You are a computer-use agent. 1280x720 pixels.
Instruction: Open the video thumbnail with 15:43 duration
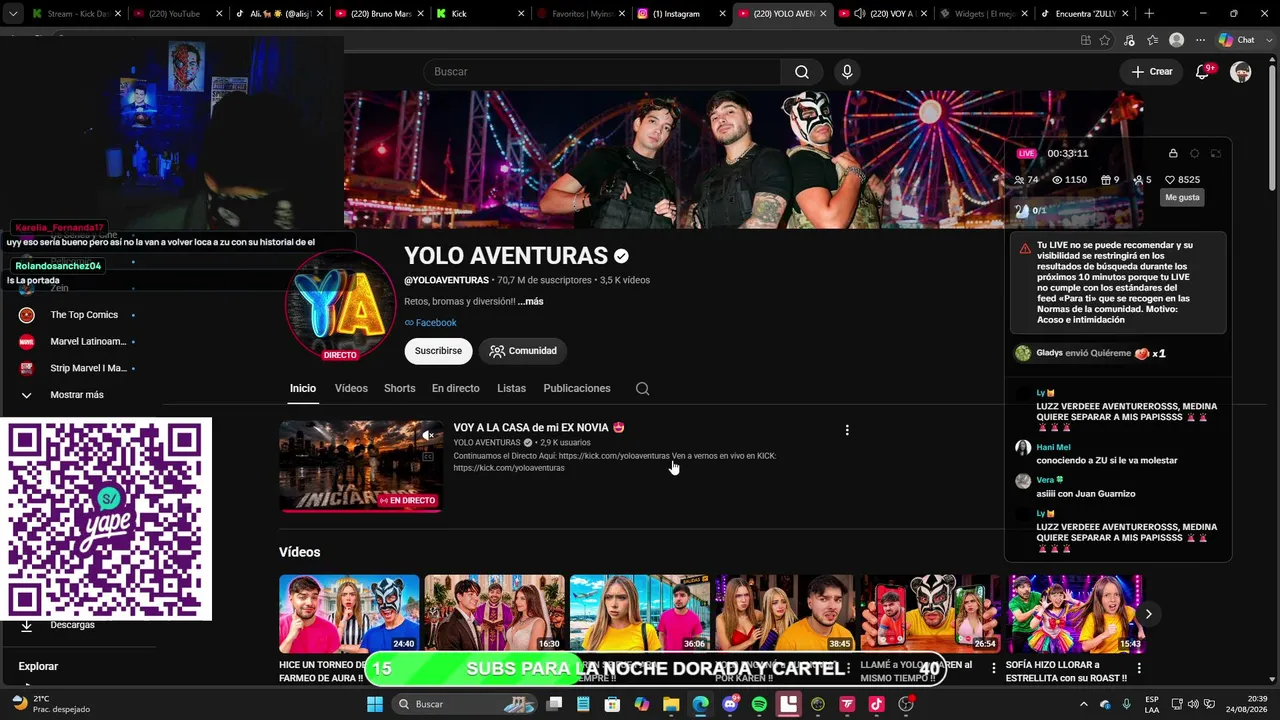(x=1076, y=613)
